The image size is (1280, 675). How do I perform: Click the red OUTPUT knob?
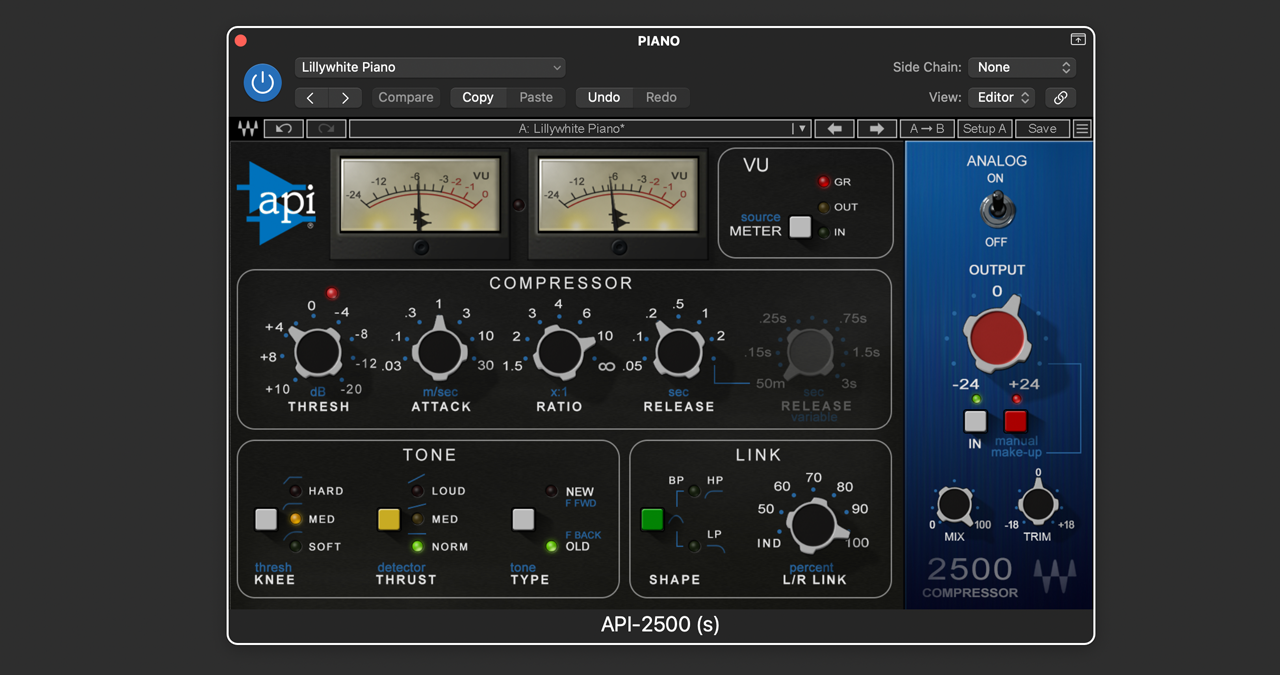coord(997,335)
